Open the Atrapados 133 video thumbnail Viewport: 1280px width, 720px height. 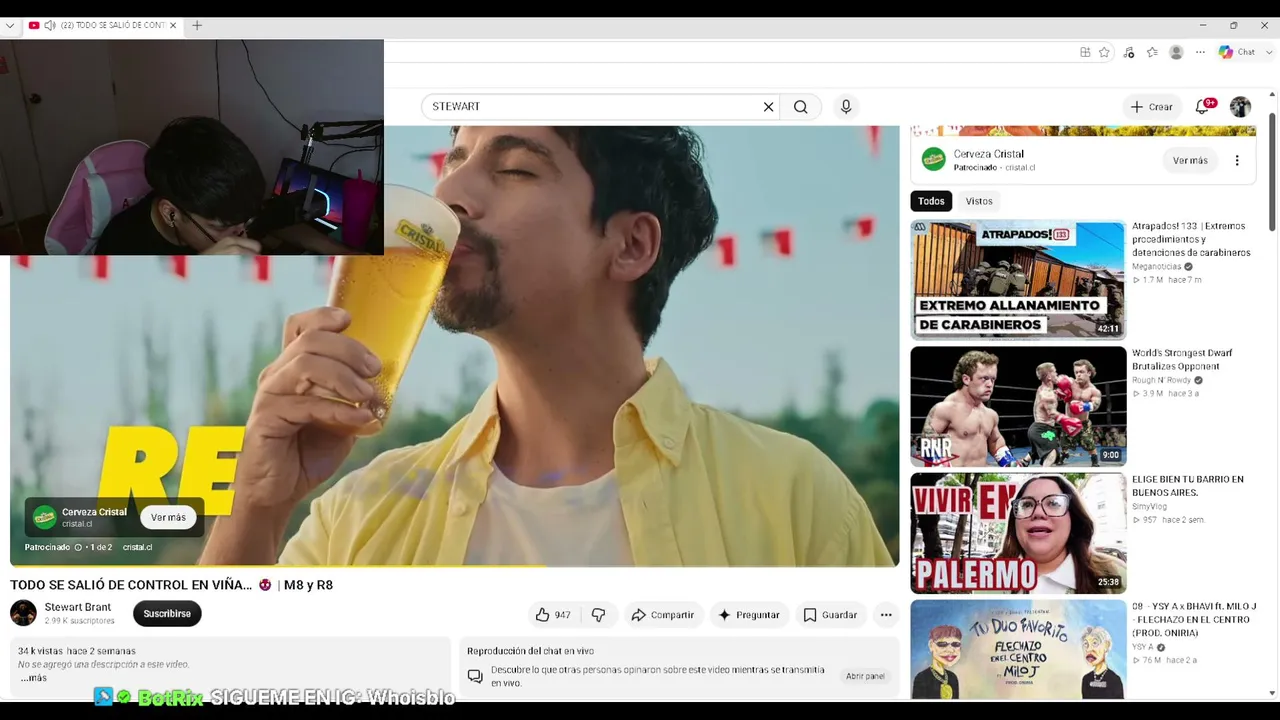click(1018, 279)
